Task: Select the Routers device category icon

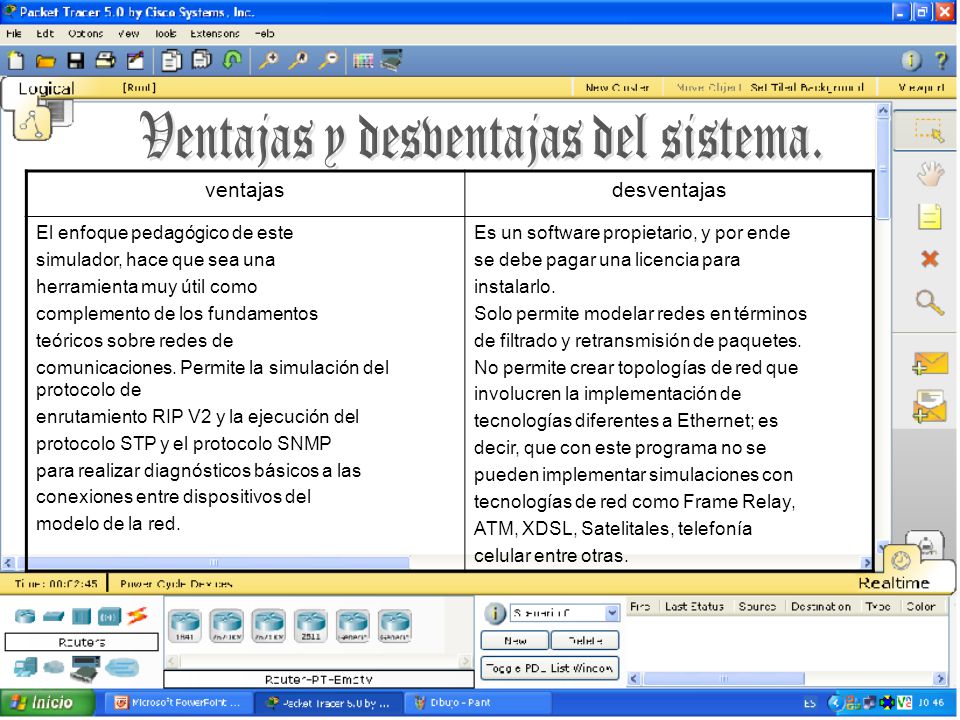Action: [25, 616]
